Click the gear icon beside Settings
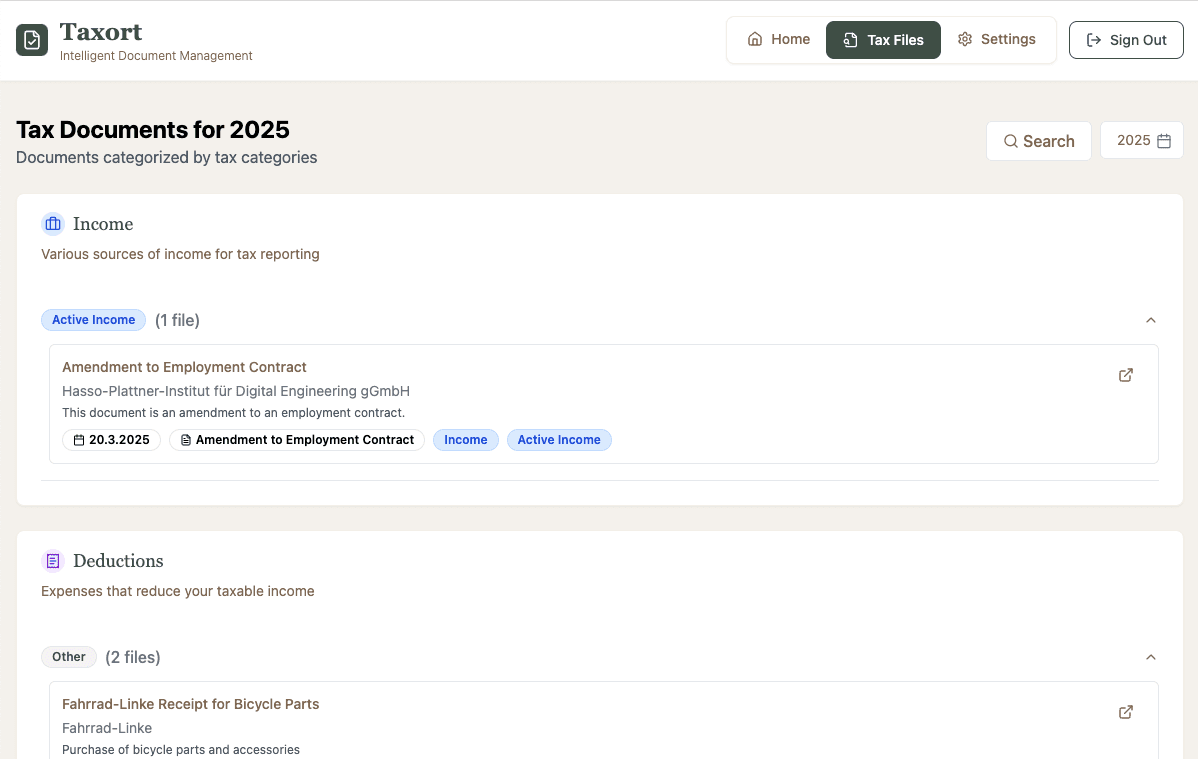Viewport: 1198px width, 759px height. point(965,40)
